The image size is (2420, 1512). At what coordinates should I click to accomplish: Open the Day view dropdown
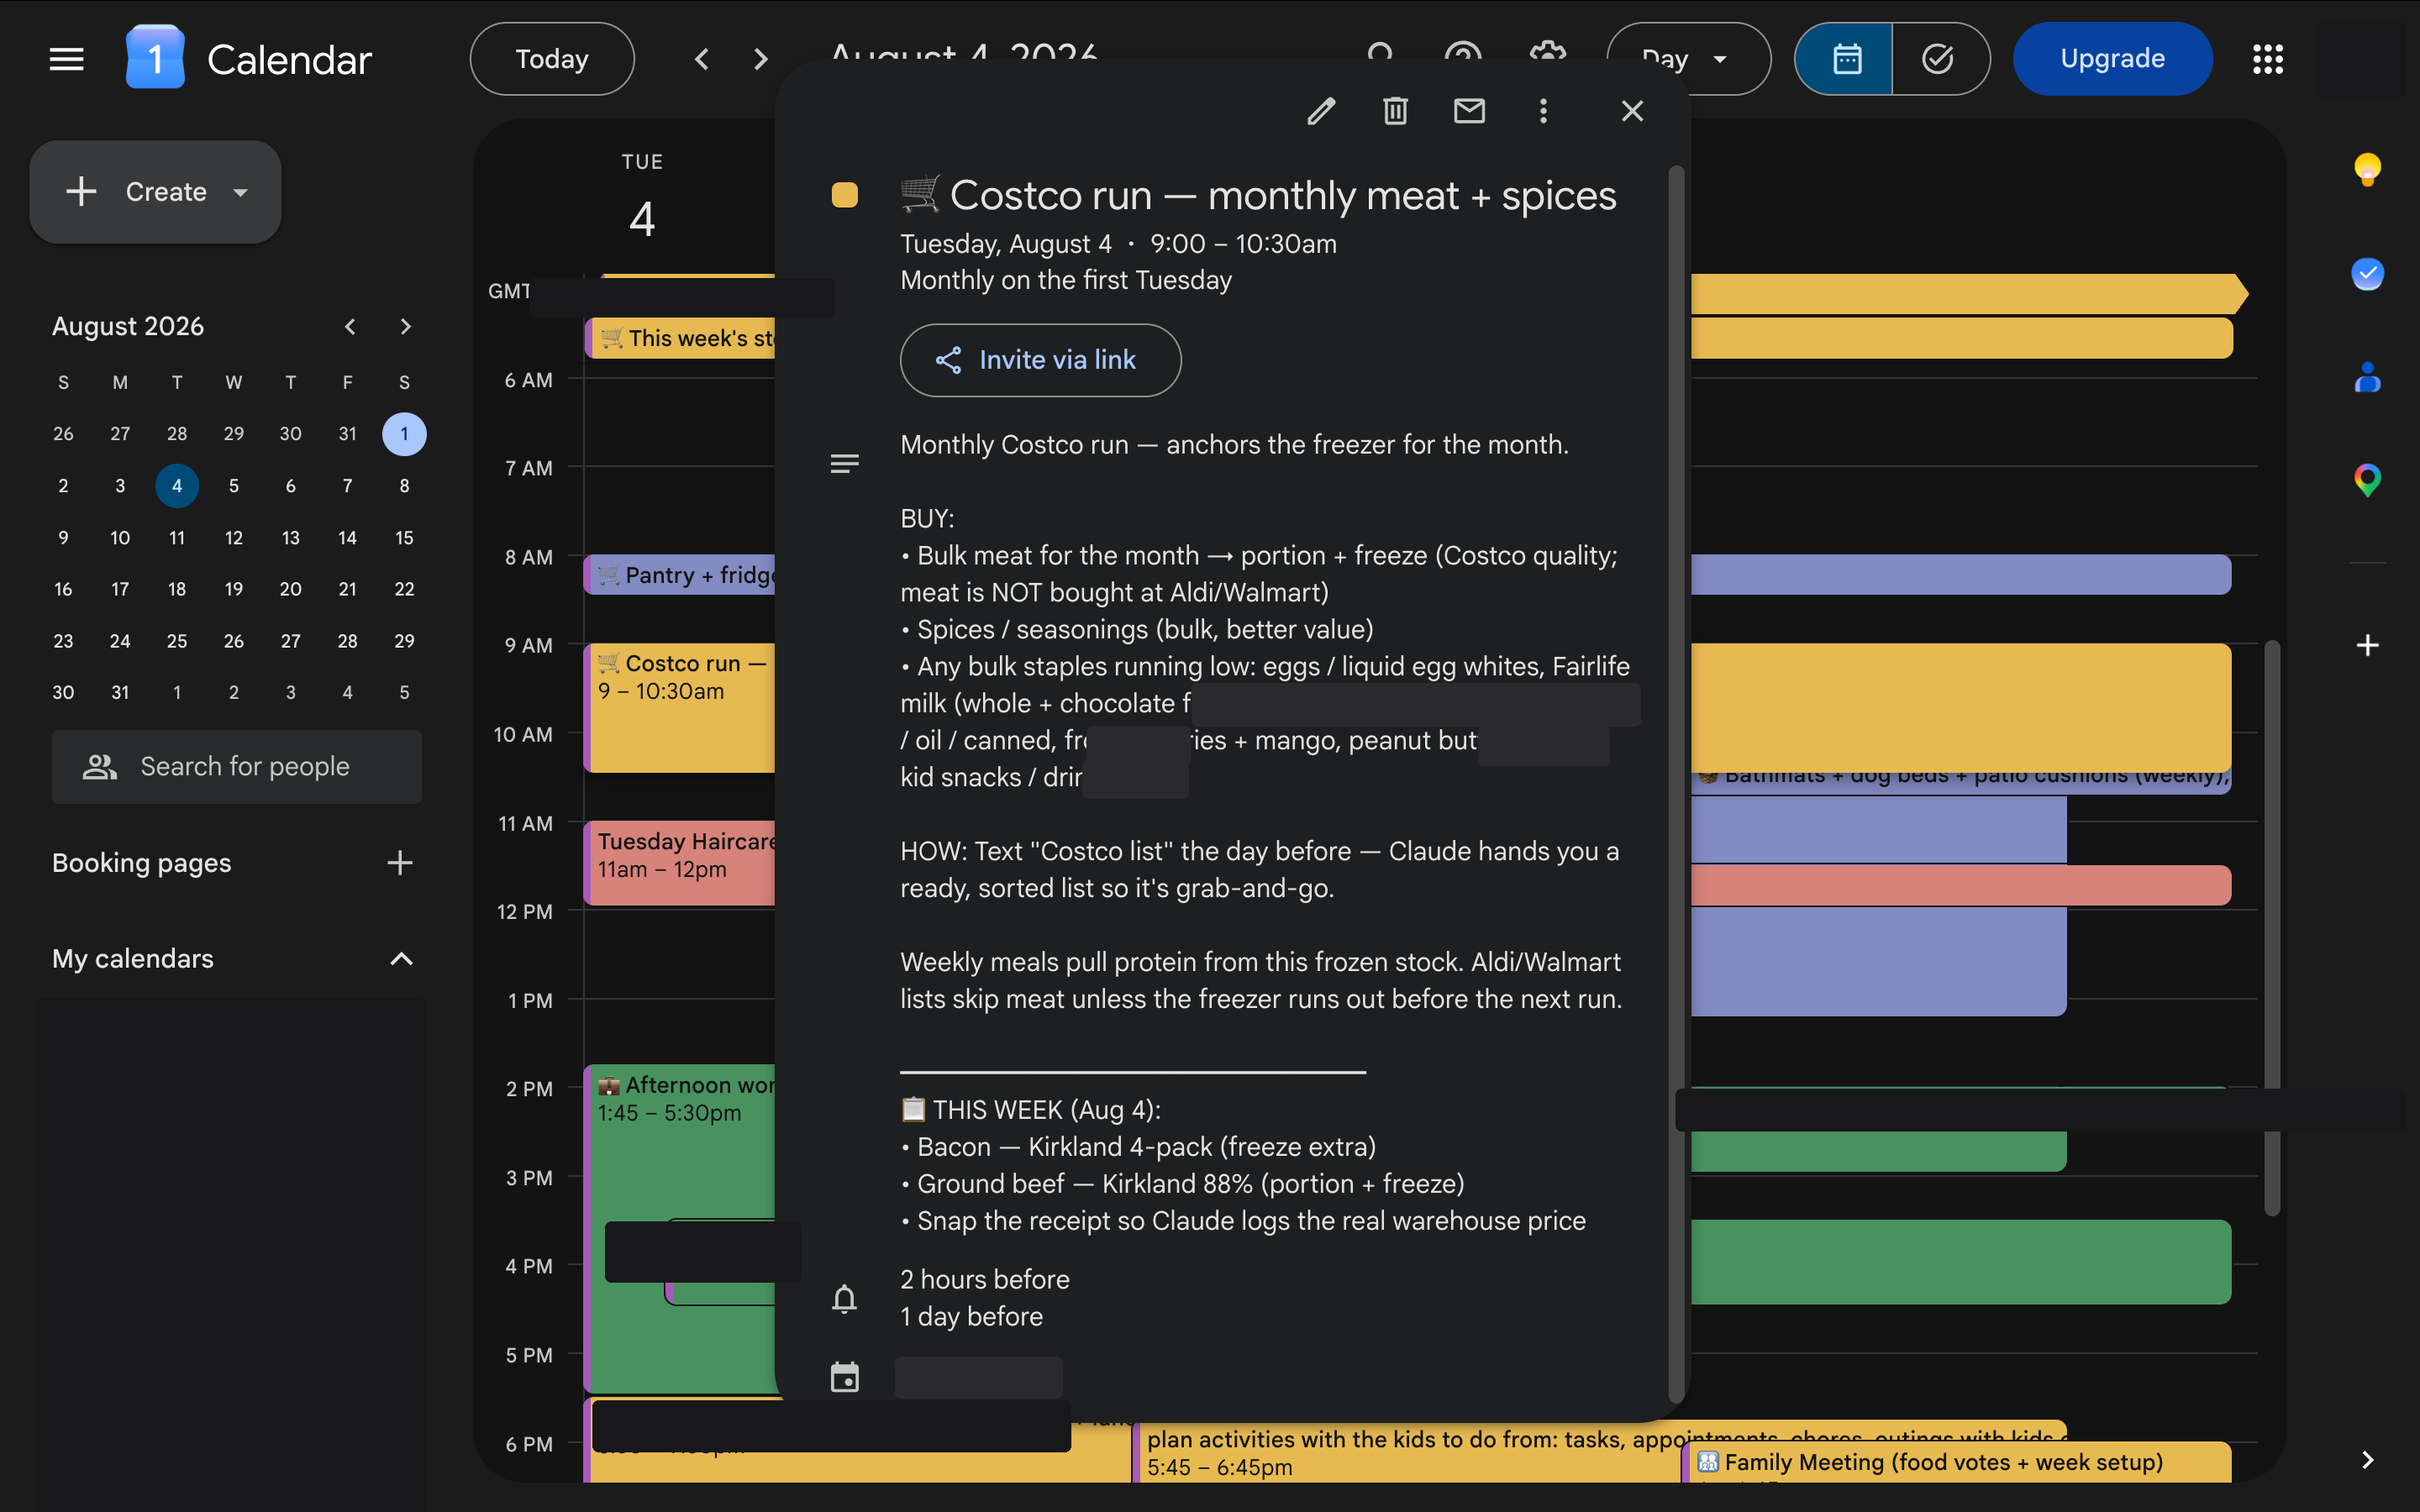(1688, 59)
